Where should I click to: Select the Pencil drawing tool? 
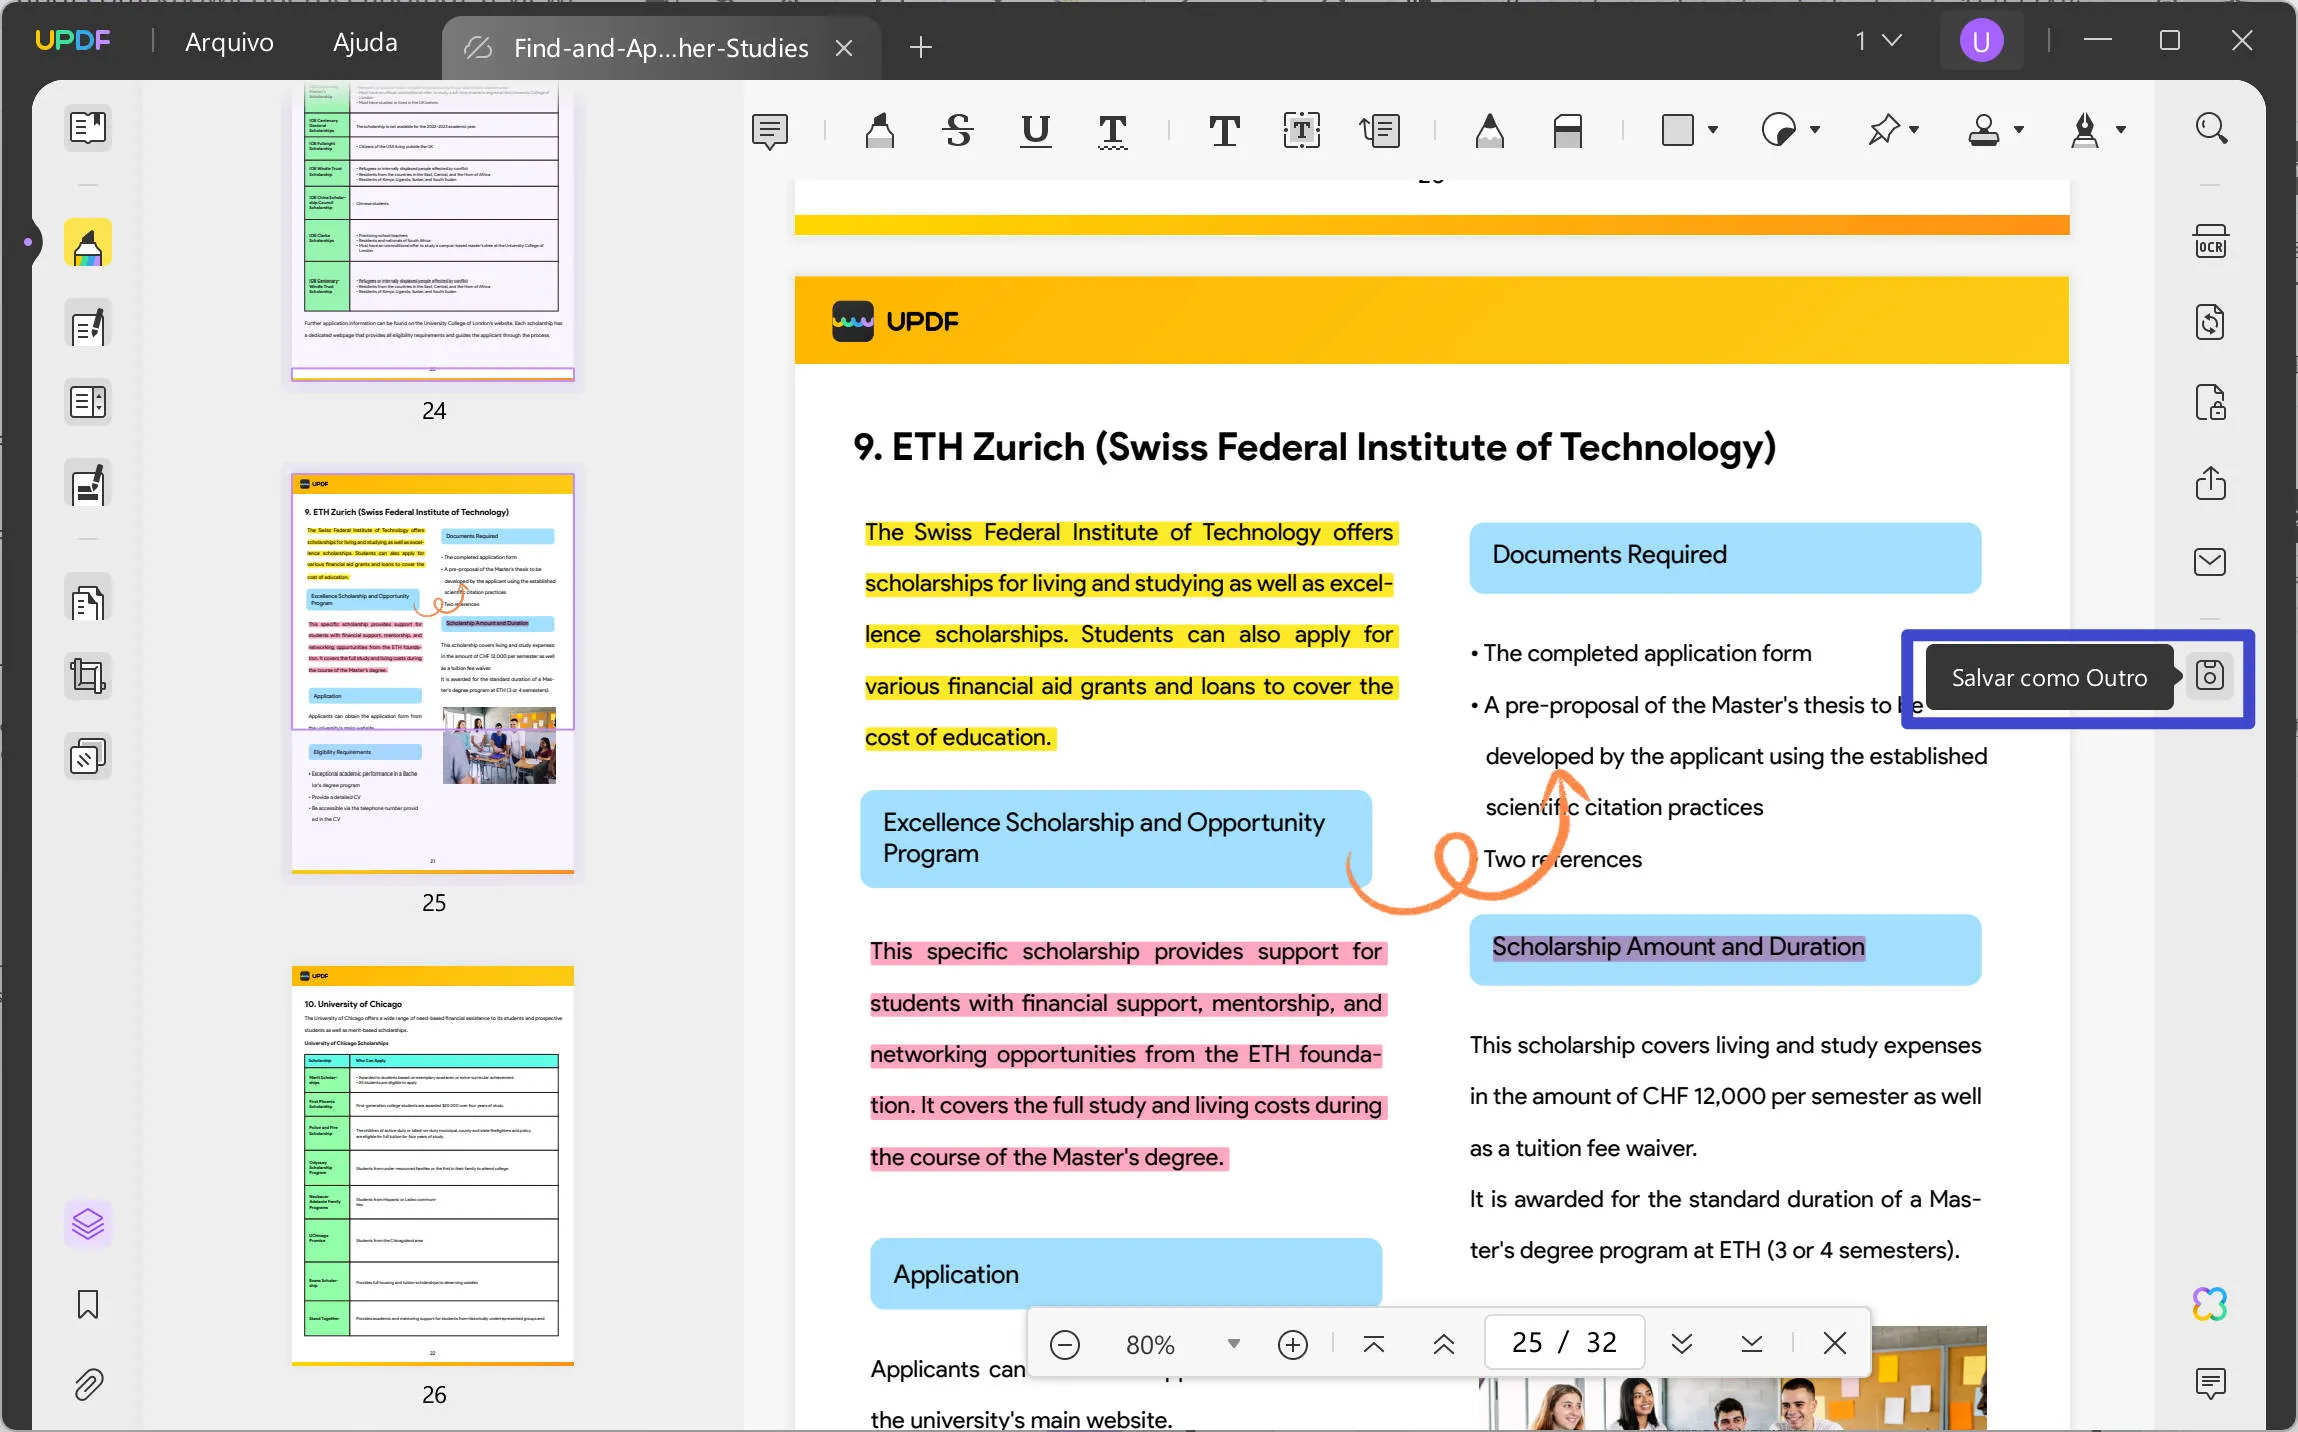click(1489, 130)
